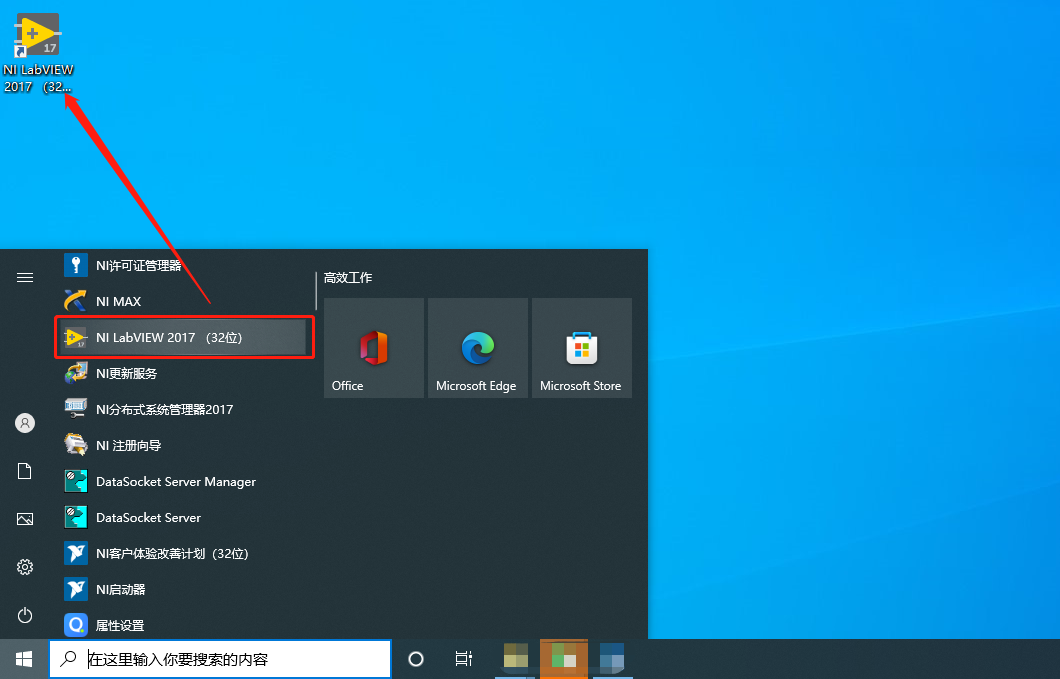
Task: Open Settings gear in Start sidebar
Action: click(25, 567)
